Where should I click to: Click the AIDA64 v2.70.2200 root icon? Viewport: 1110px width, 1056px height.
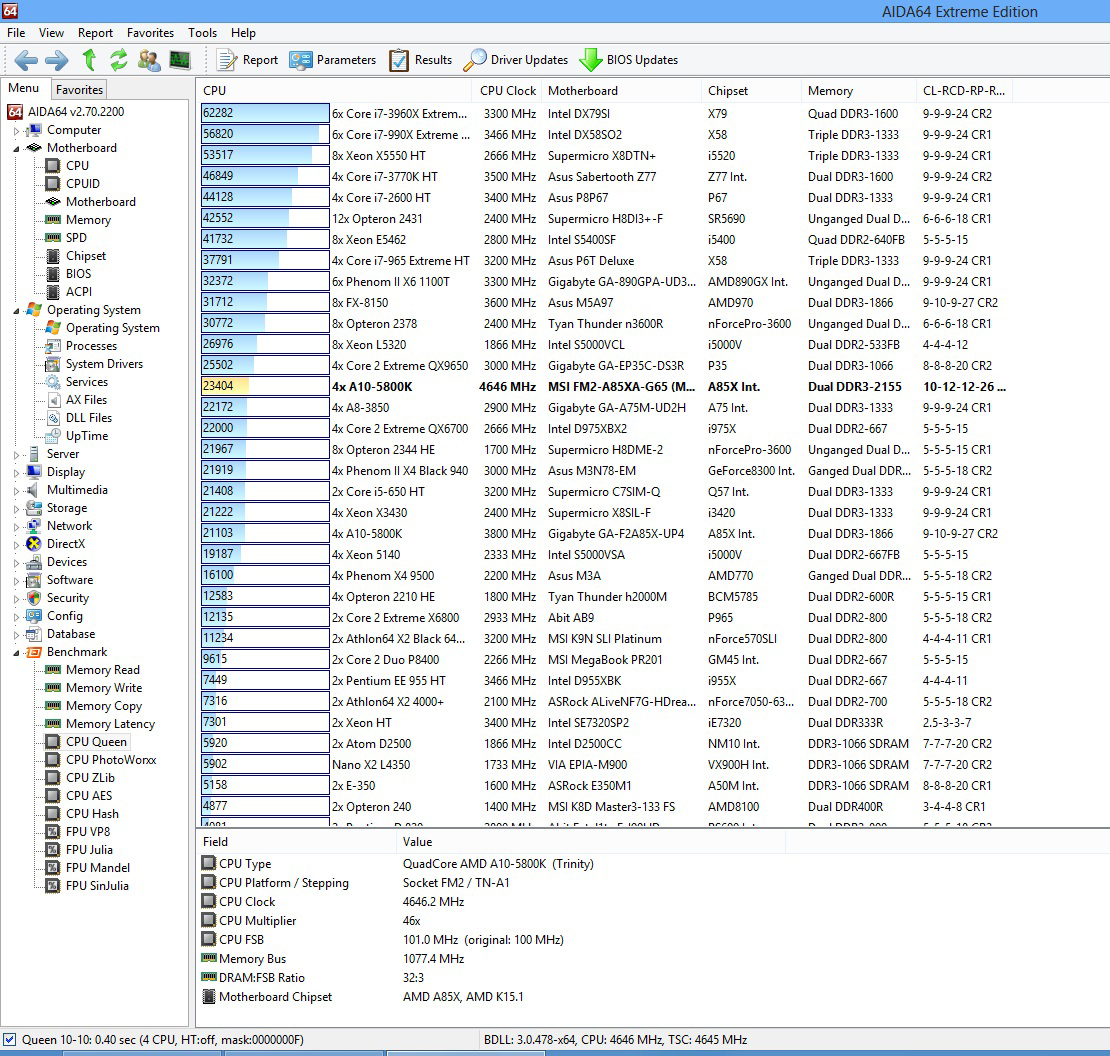[x=15, y=112]
